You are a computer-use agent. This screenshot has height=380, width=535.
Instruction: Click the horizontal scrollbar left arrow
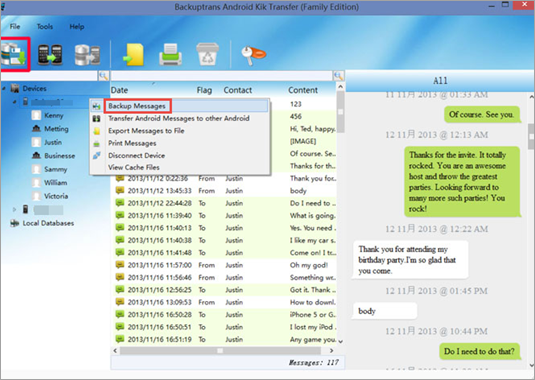tap(115, 351)
